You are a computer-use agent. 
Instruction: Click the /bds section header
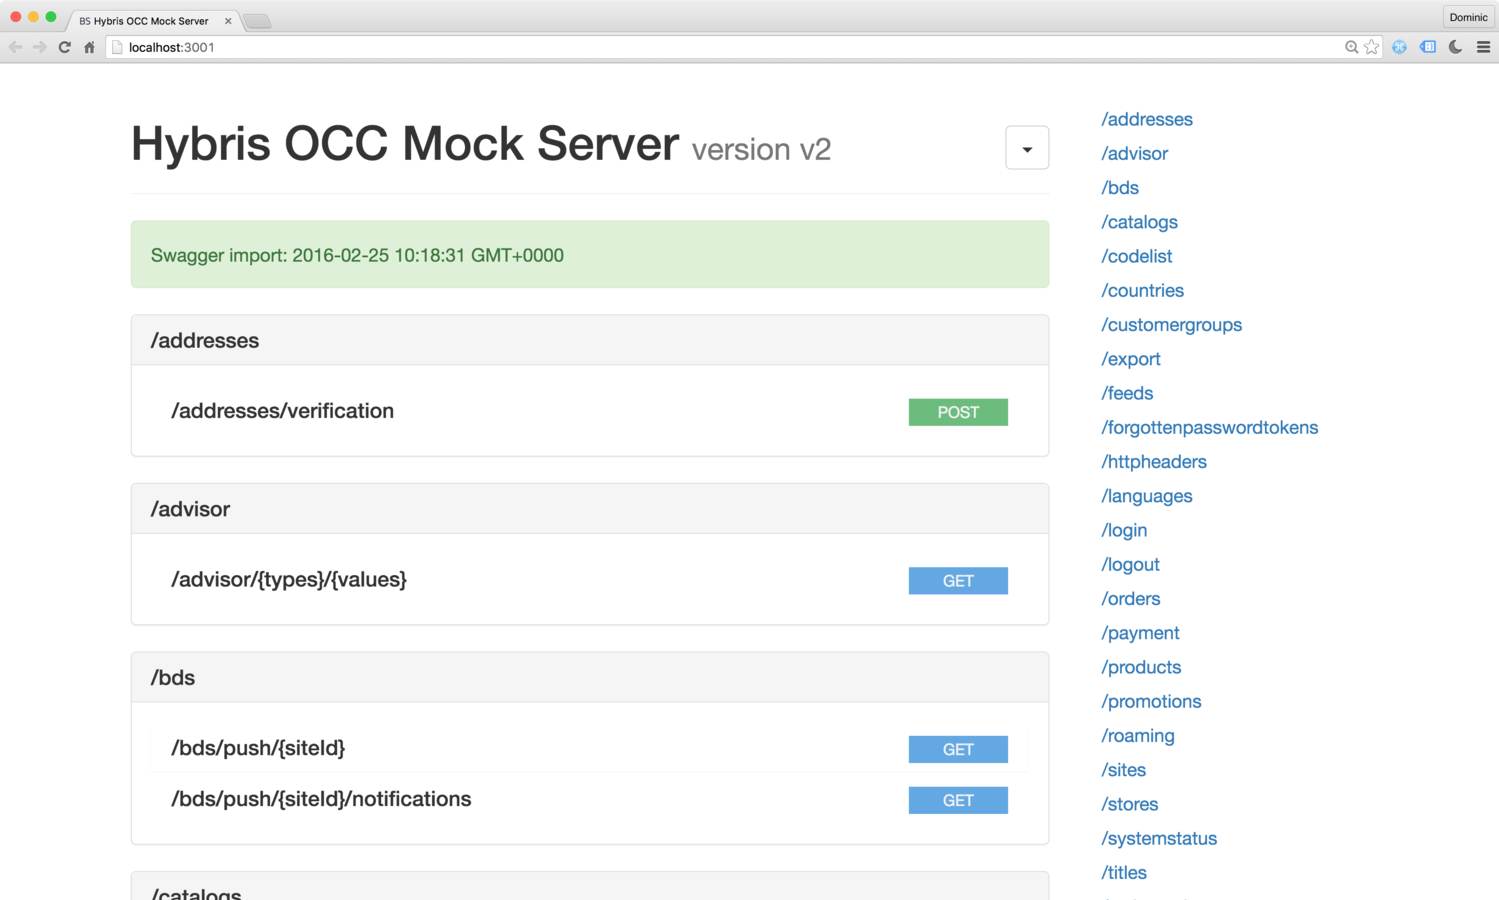click(x=590, y=677)
